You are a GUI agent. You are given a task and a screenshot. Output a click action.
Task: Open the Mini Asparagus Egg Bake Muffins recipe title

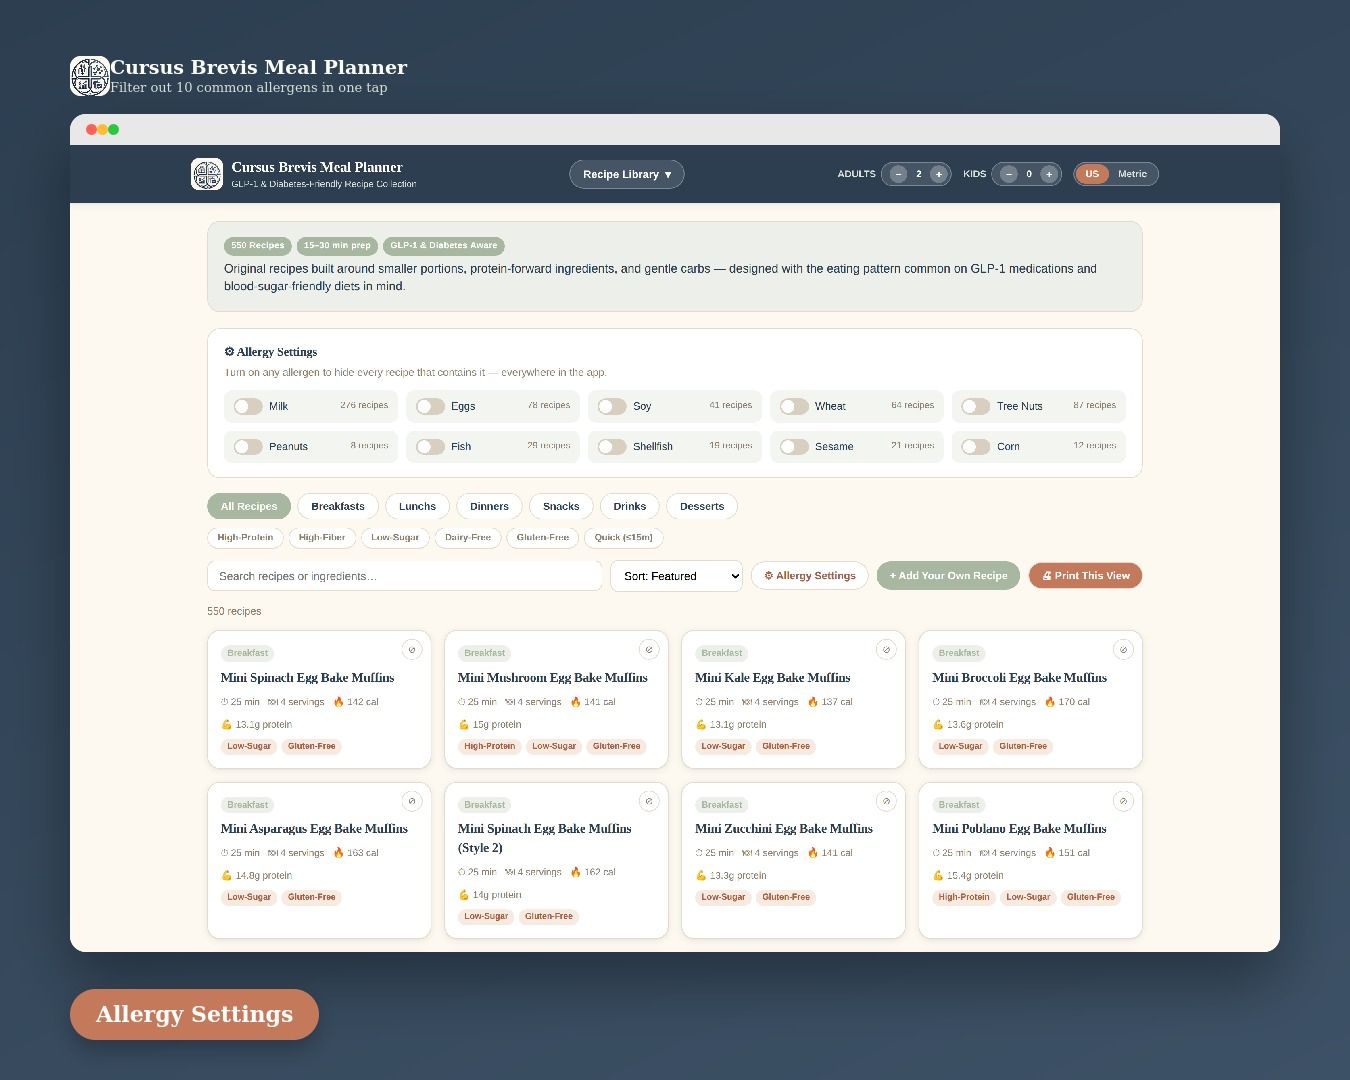point(314,829)
